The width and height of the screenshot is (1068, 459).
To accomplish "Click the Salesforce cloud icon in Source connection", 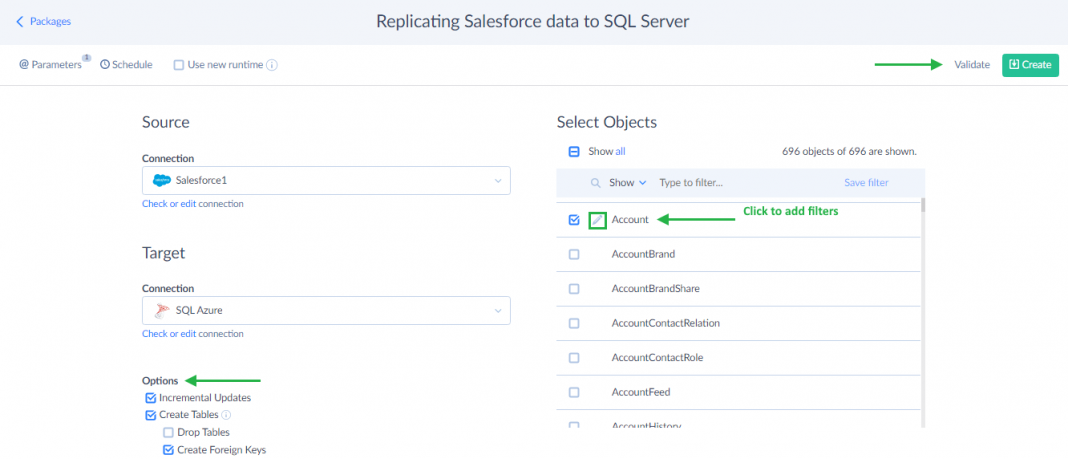I will [x=162, y=181].
